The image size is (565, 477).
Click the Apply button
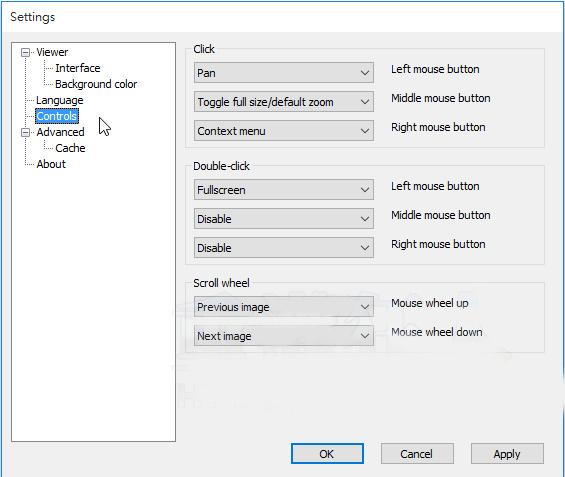coord(507,454)
